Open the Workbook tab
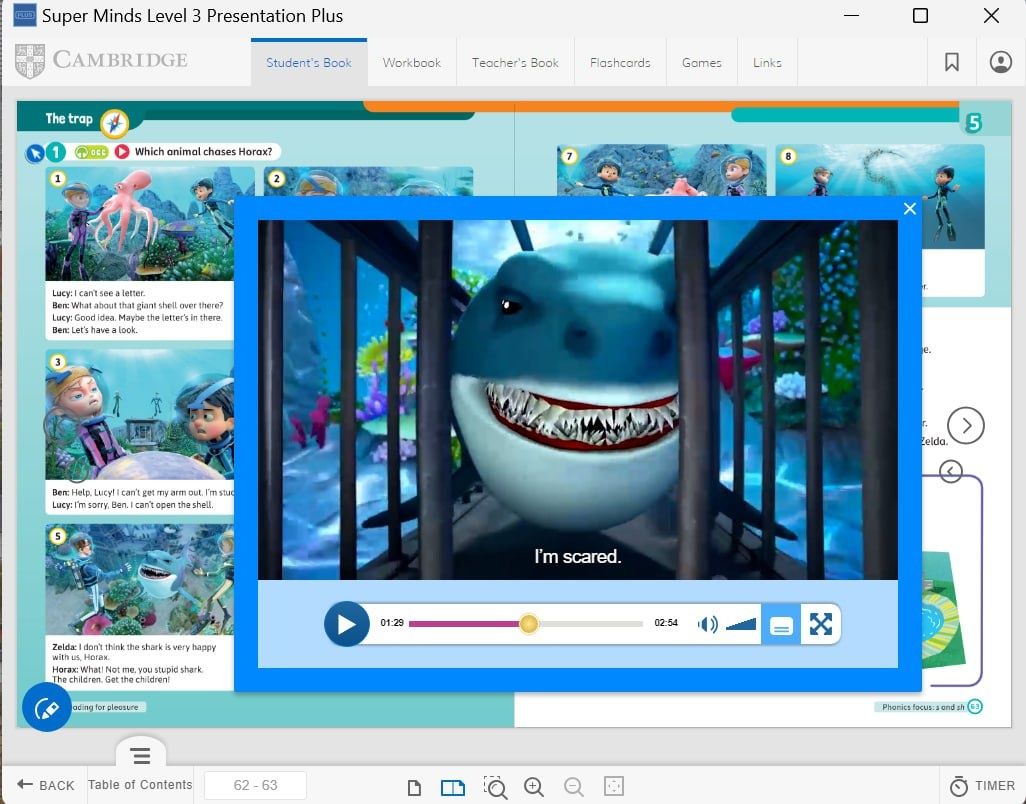 point(412,63)
